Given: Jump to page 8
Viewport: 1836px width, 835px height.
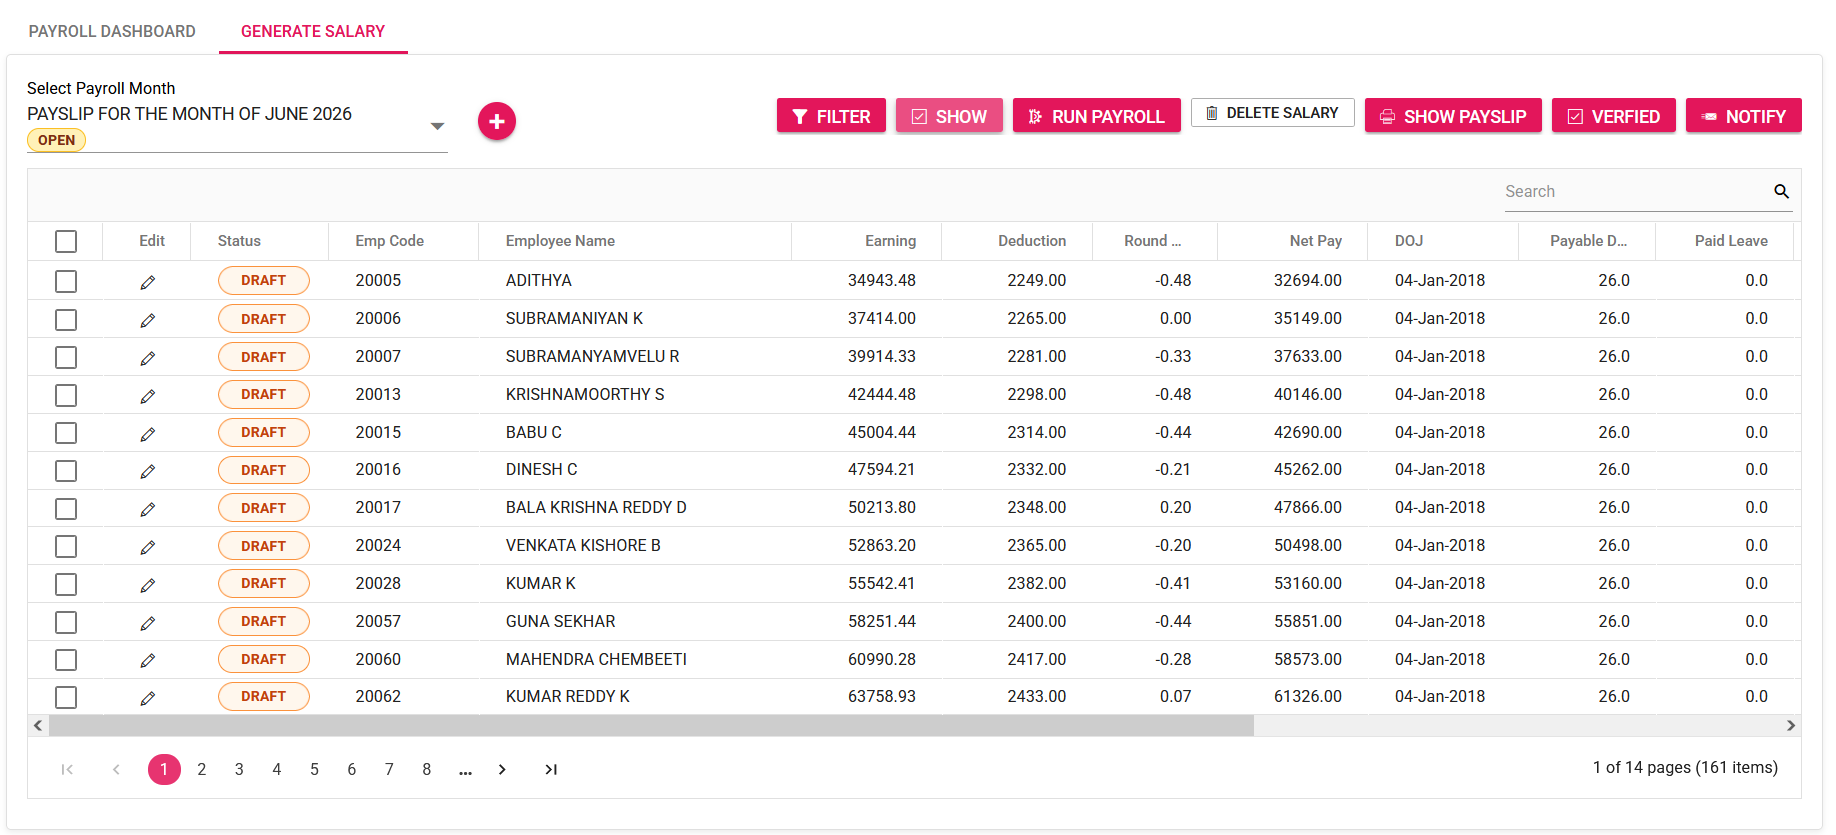Looking at the screenshot, I should [427, 769].
